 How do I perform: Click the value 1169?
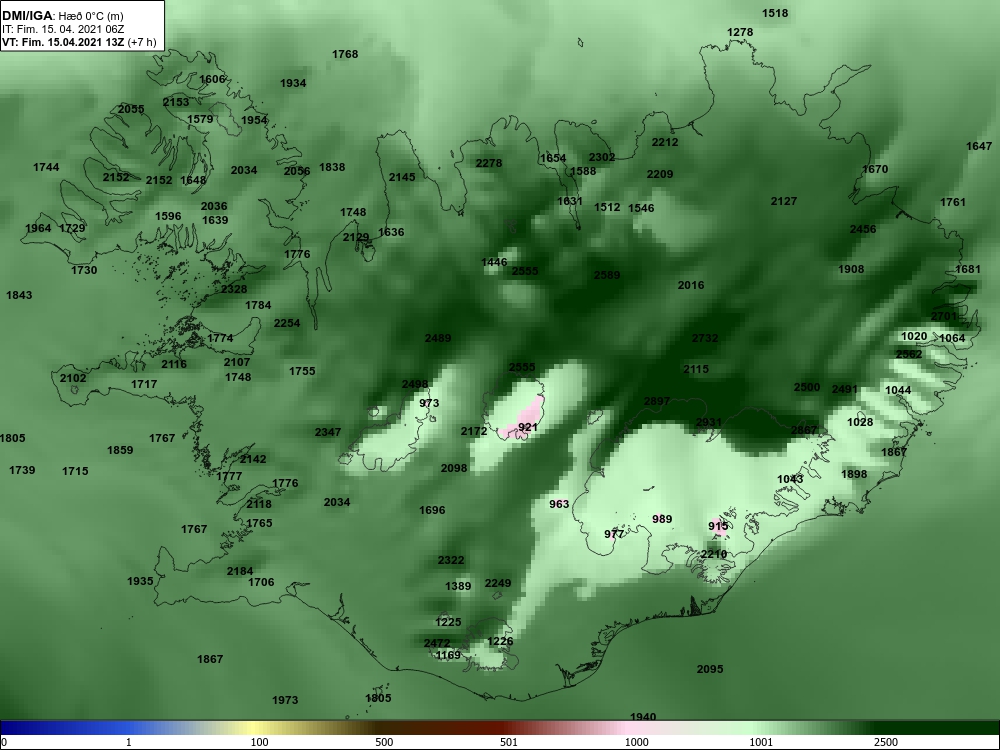[x=448, y=656]
